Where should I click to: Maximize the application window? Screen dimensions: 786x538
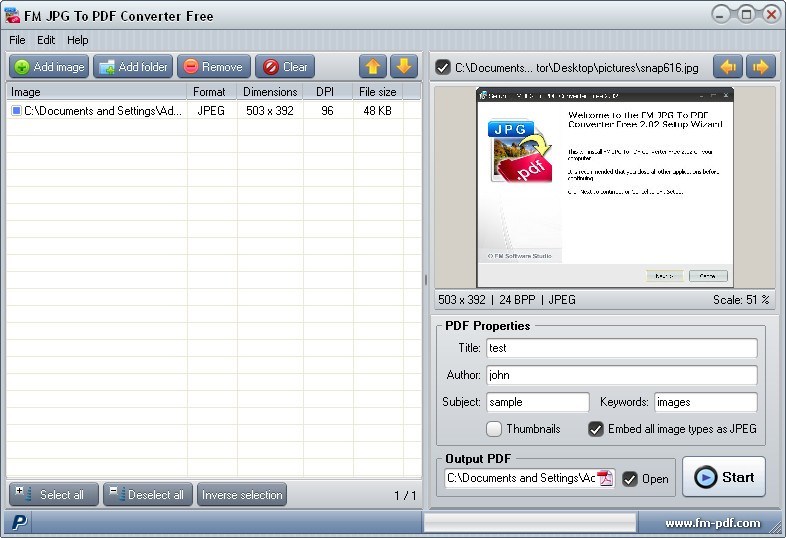click(x=746, y=15)
